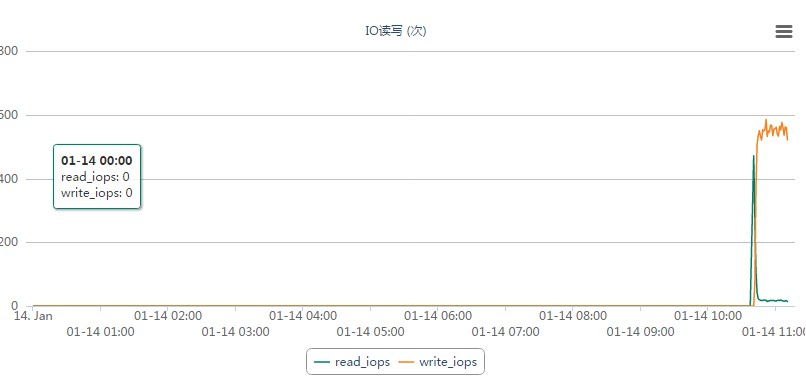
Task: Click the 01-14 01:00 axis label
Action: [101, 332]
